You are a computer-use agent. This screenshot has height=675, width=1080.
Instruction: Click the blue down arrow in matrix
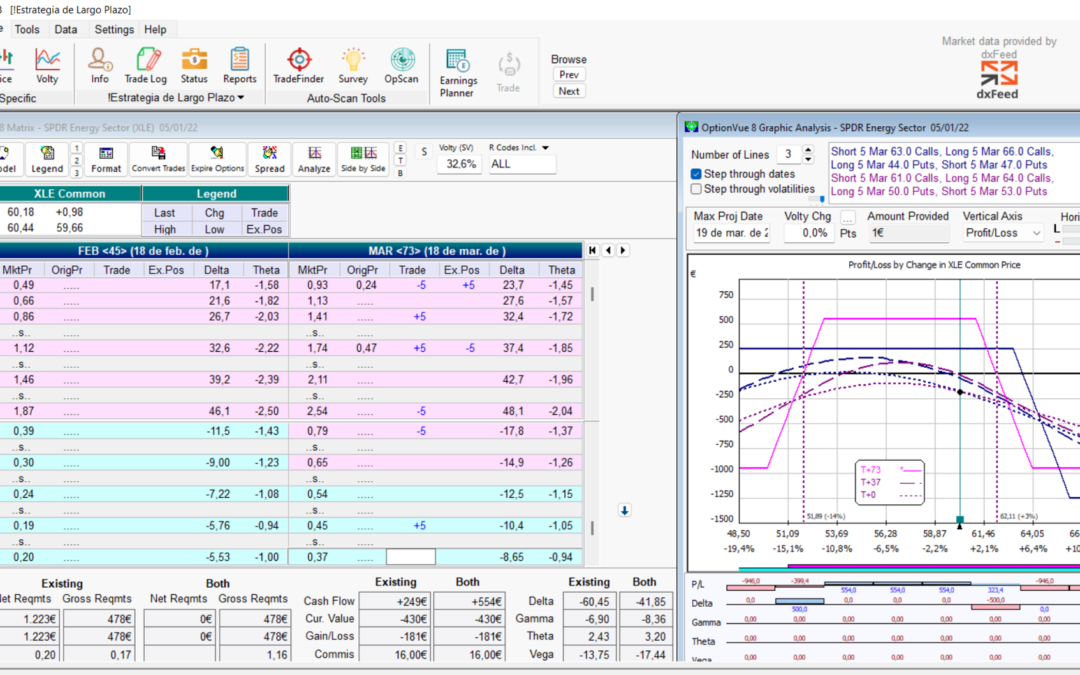[x=624, y=510]
